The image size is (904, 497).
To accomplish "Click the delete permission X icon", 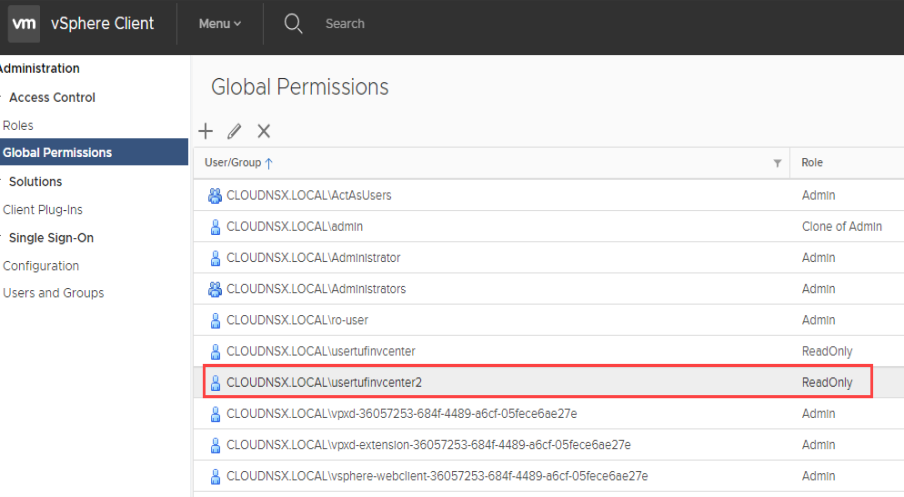I will 263,131.
